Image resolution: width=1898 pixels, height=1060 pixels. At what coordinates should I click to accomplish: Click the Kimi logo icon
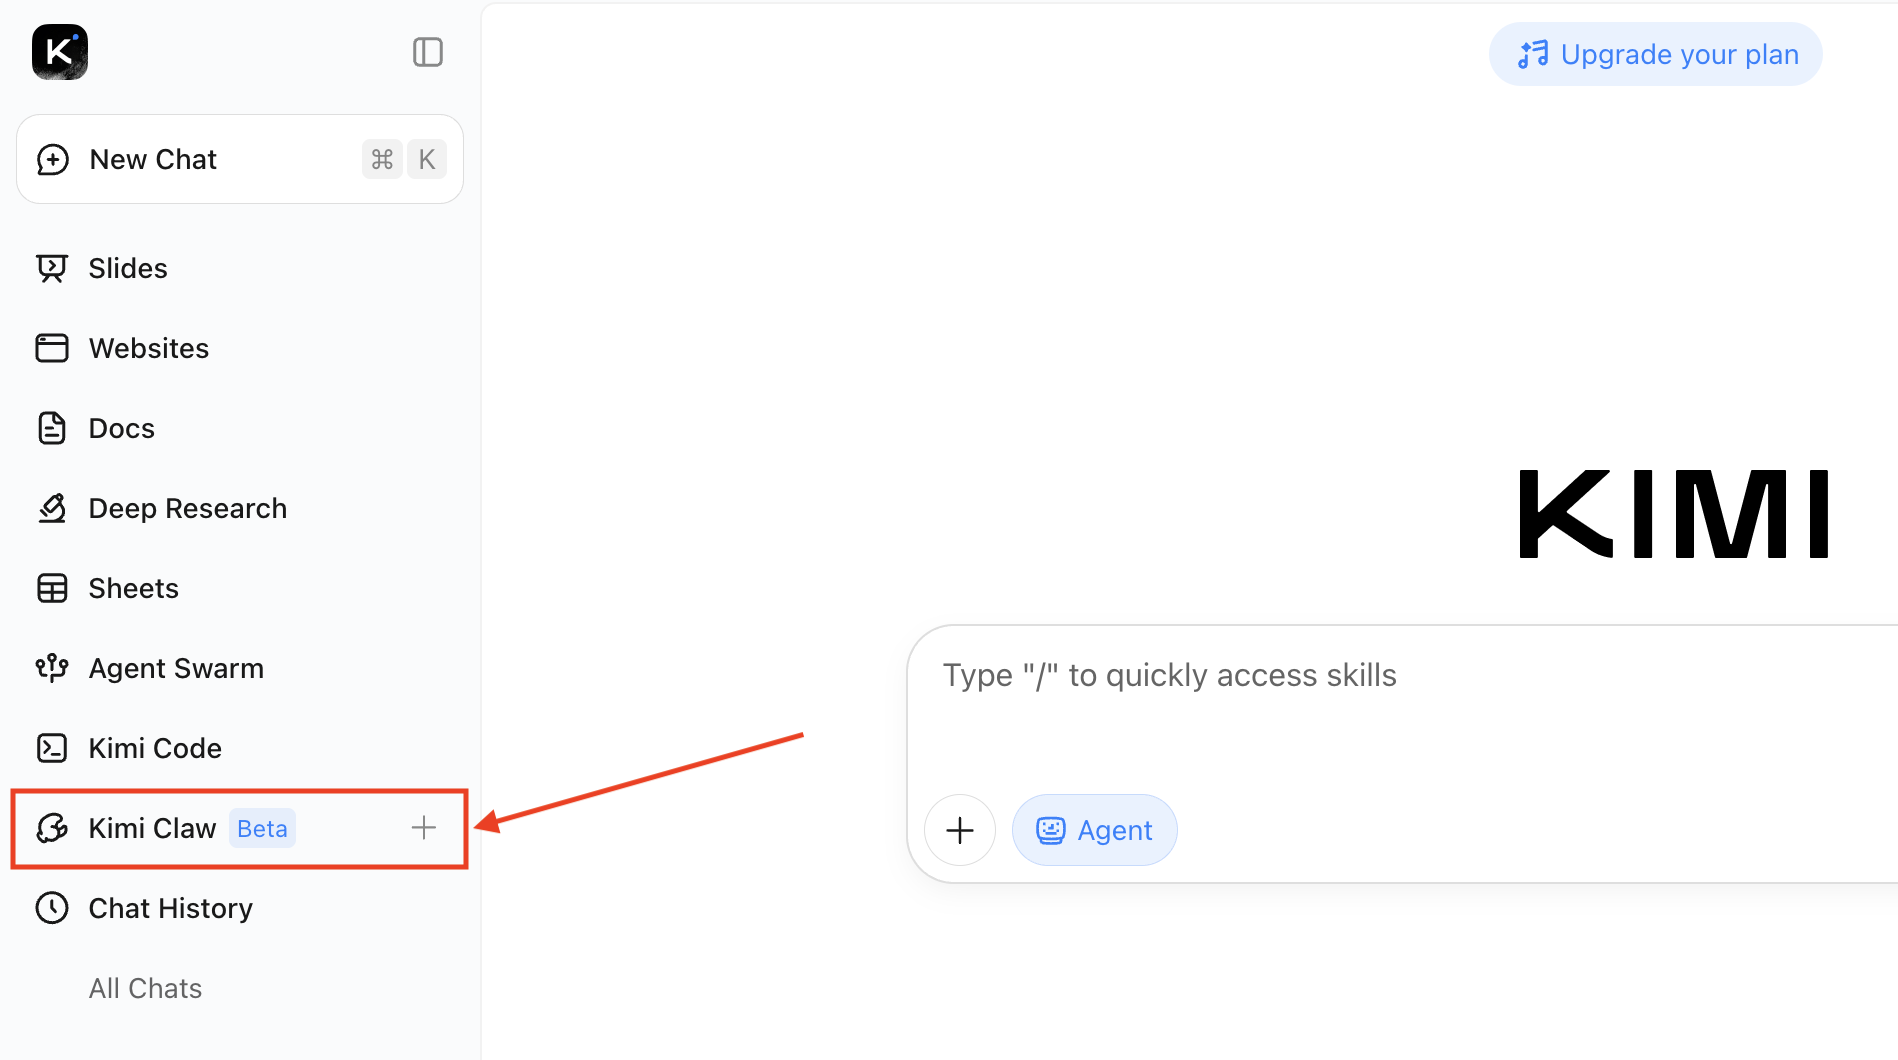click(60, 52)
